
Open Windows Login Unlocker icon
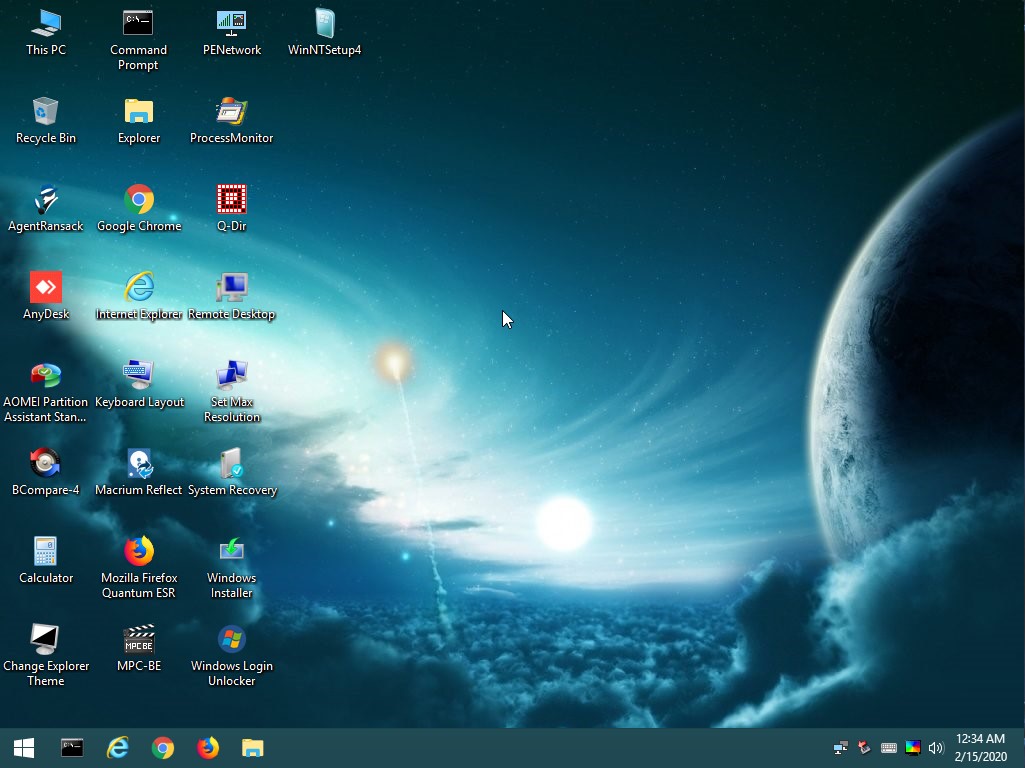point(231,656)
